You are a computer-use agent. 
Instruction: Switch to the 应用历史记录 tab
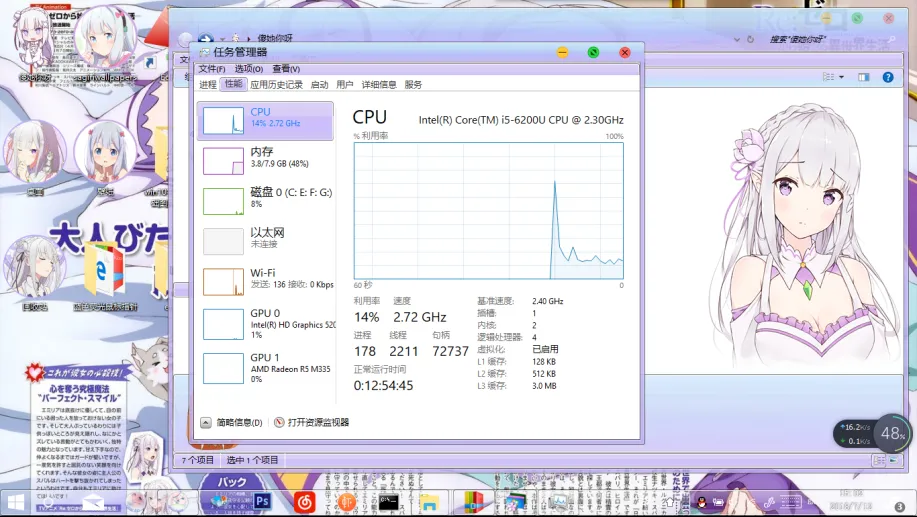pyautogui.click(x=276, y=85)
